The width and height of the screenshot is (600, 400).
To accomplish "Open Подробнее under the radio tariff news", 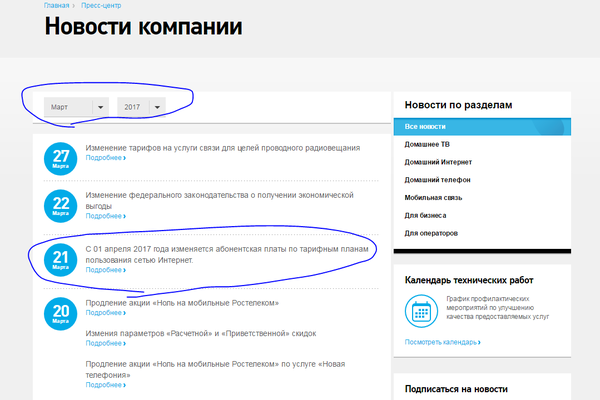I will pyautogui.click(x=105, y=158).
